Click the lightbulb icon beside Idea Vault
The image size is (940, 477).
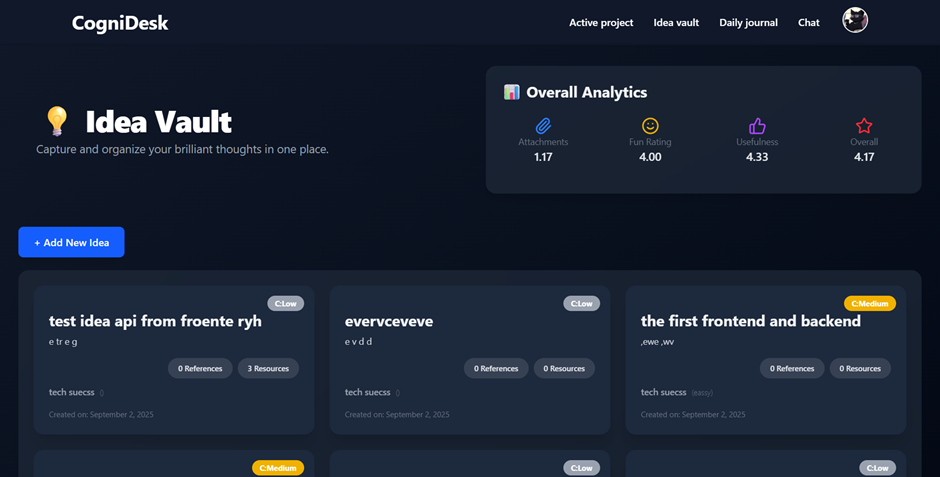click(57, 122)
